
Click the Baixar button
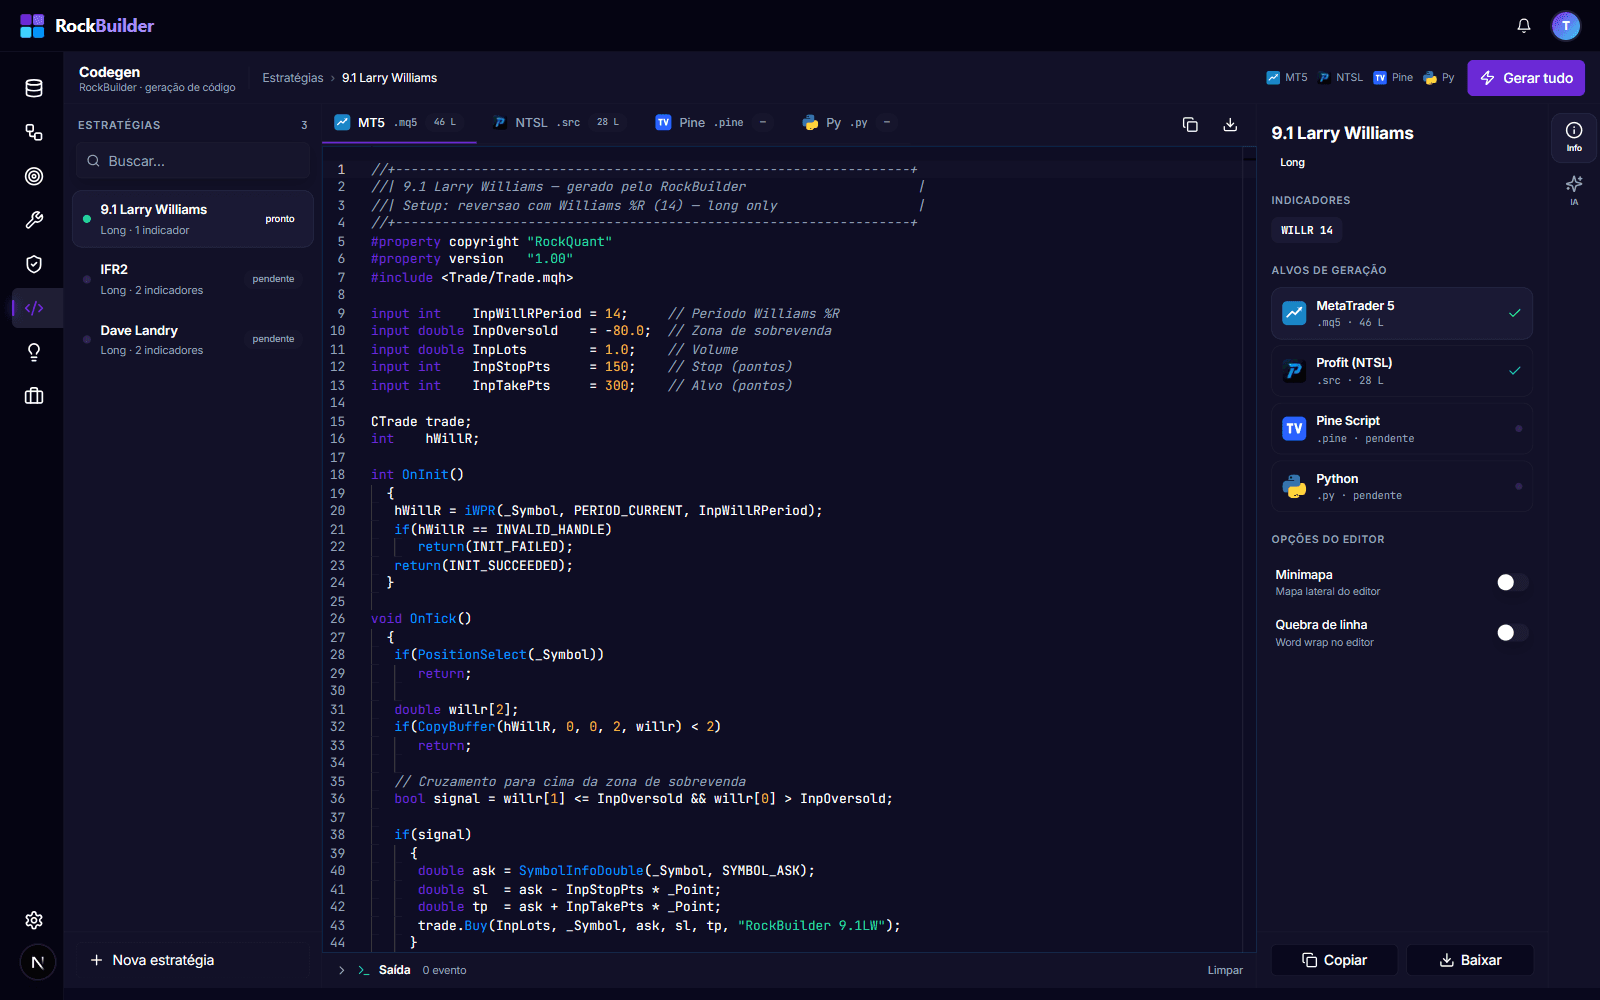pos(1470,960)
